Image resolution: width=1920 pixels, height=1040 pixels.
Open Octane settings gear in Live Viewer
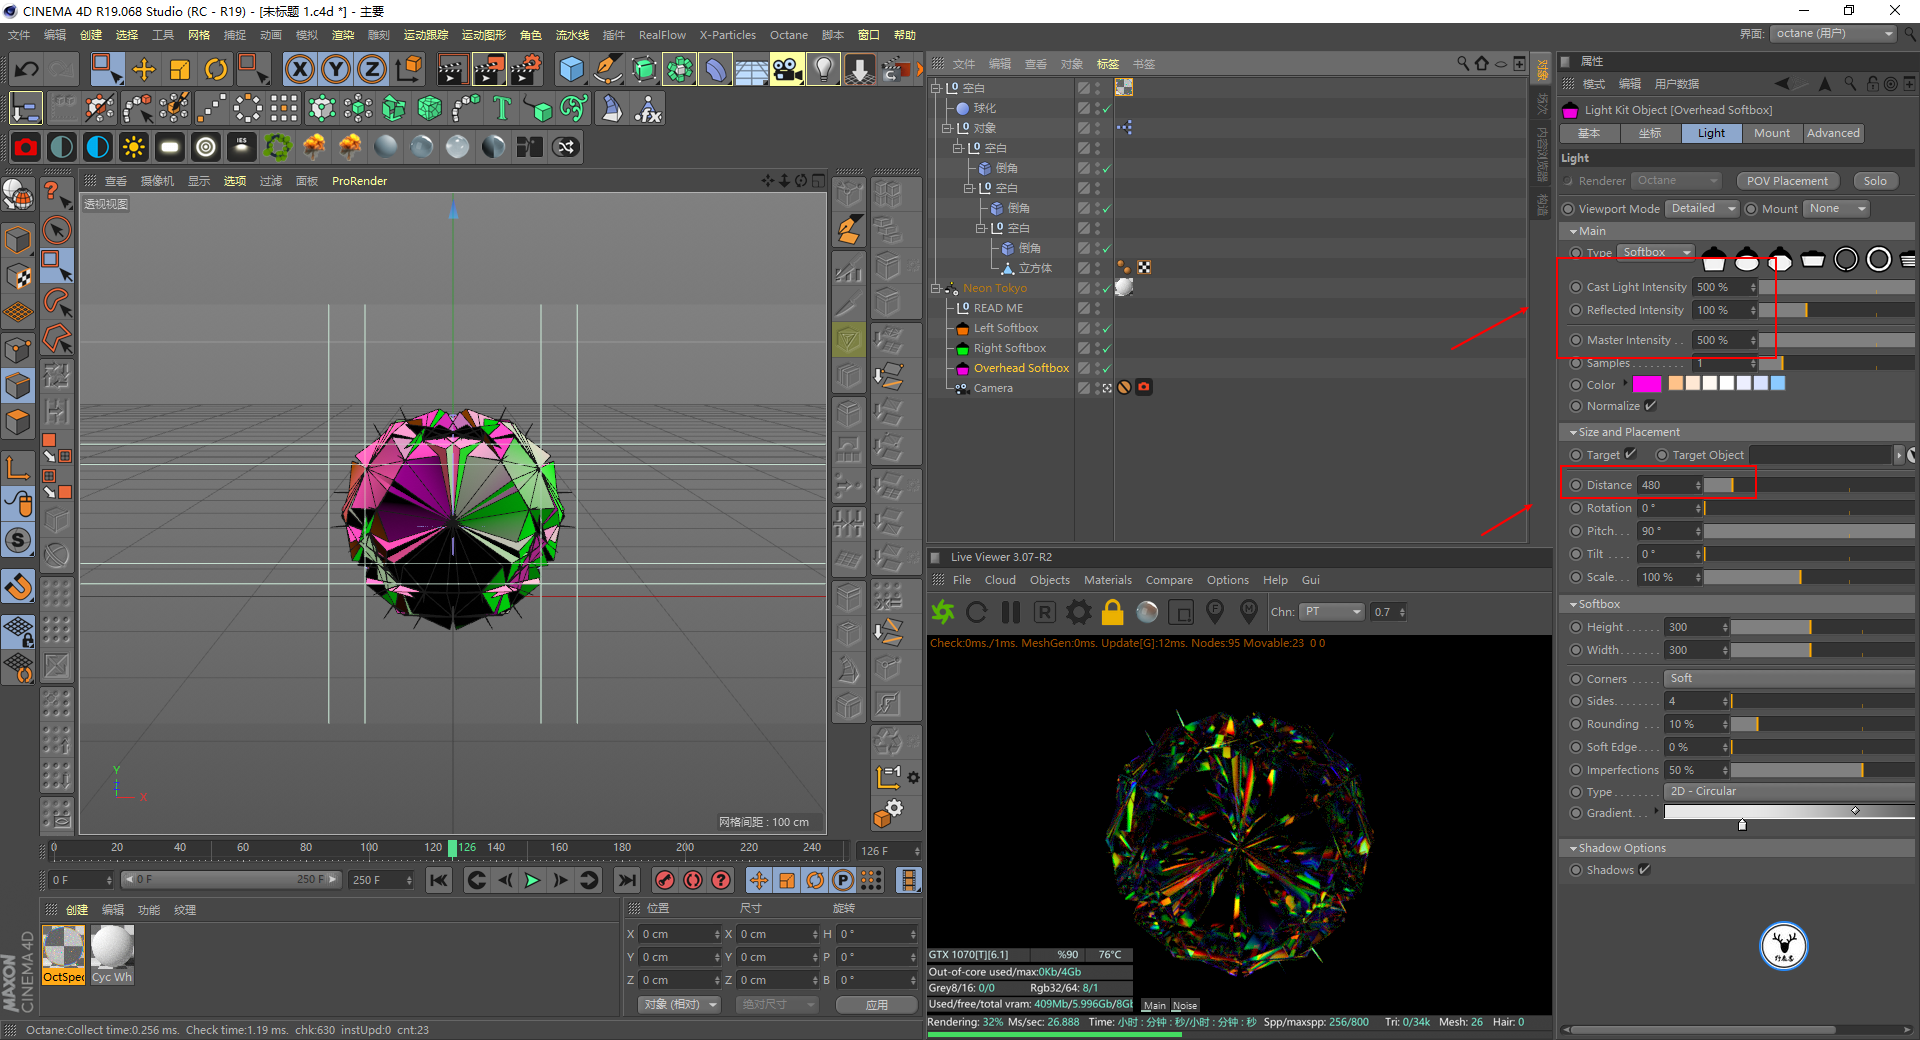click(1078, 612)
